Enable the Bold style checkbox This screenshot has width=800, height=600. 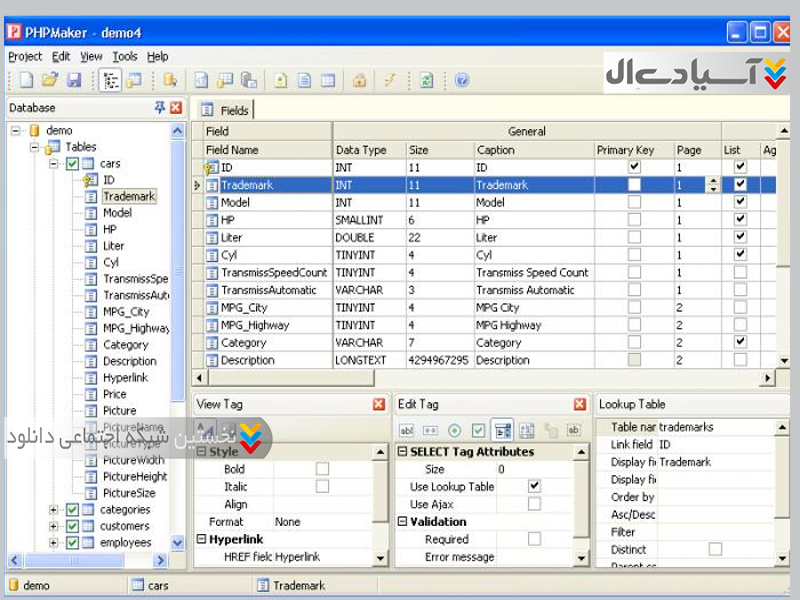tap(322, 469)
